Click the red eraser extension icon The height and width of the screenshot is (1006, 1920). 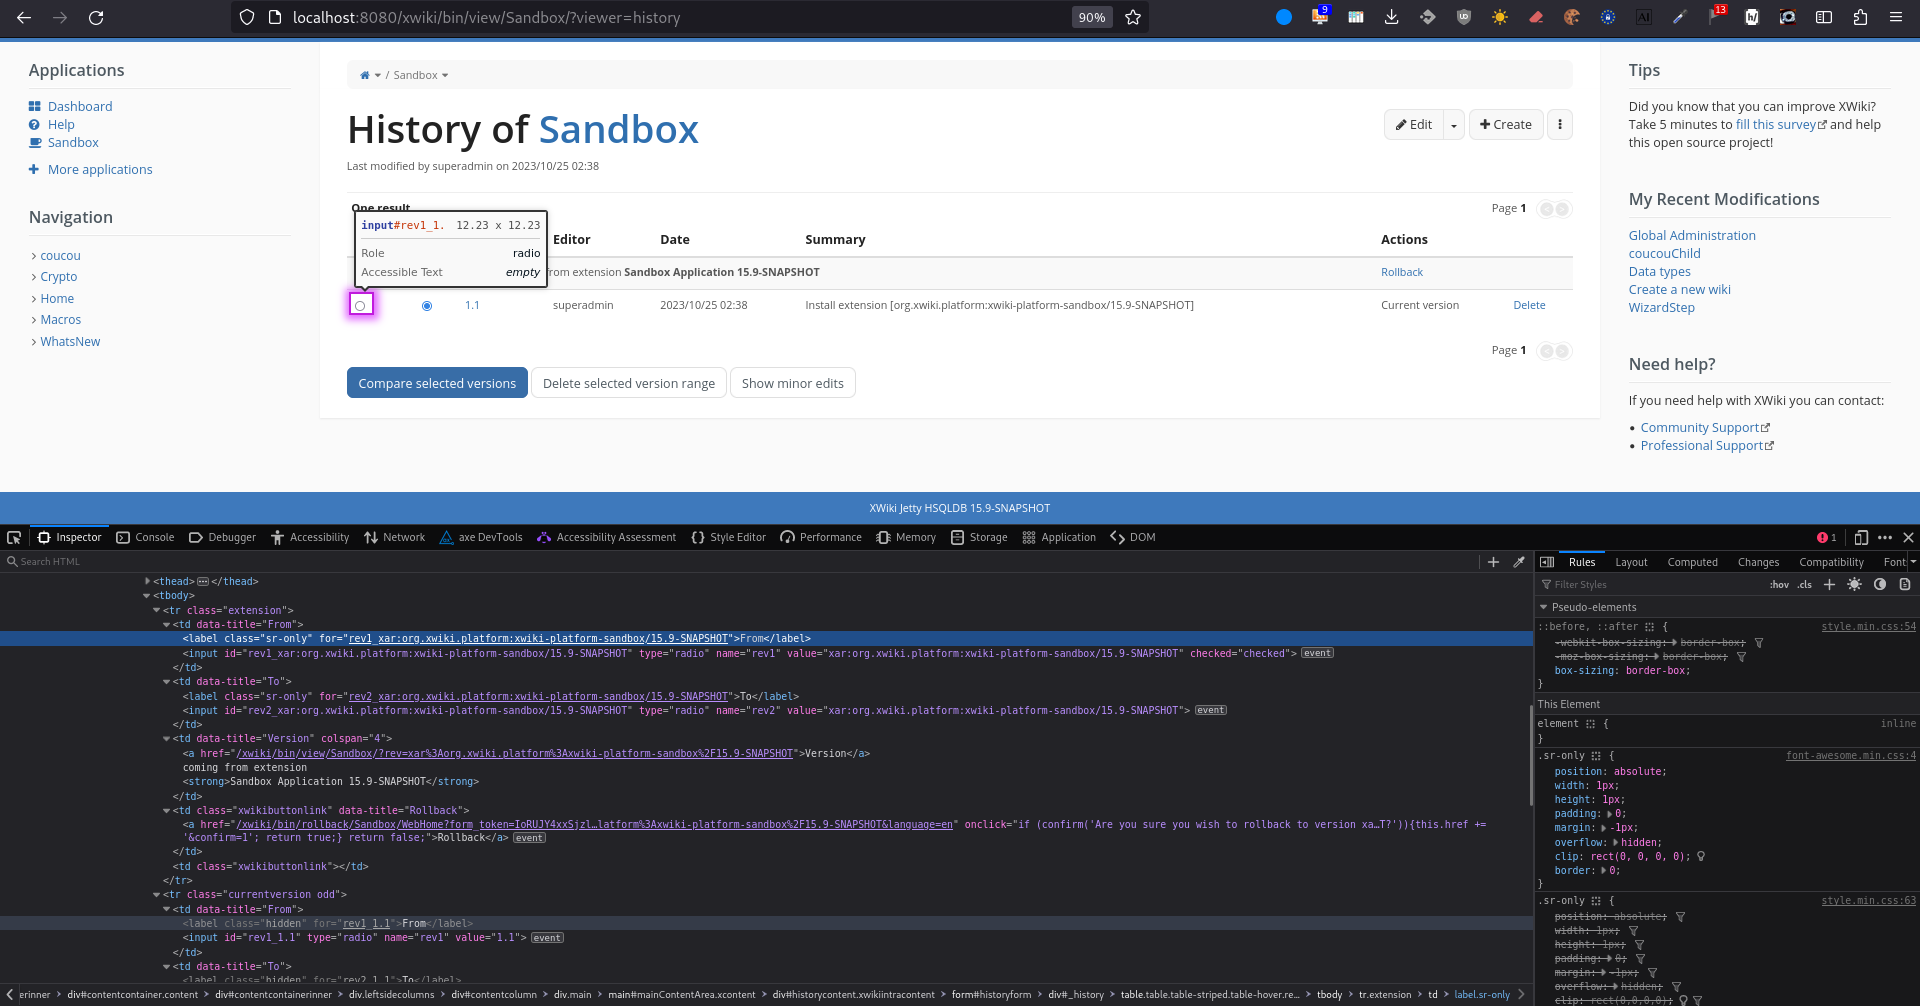coord(1536,17)
